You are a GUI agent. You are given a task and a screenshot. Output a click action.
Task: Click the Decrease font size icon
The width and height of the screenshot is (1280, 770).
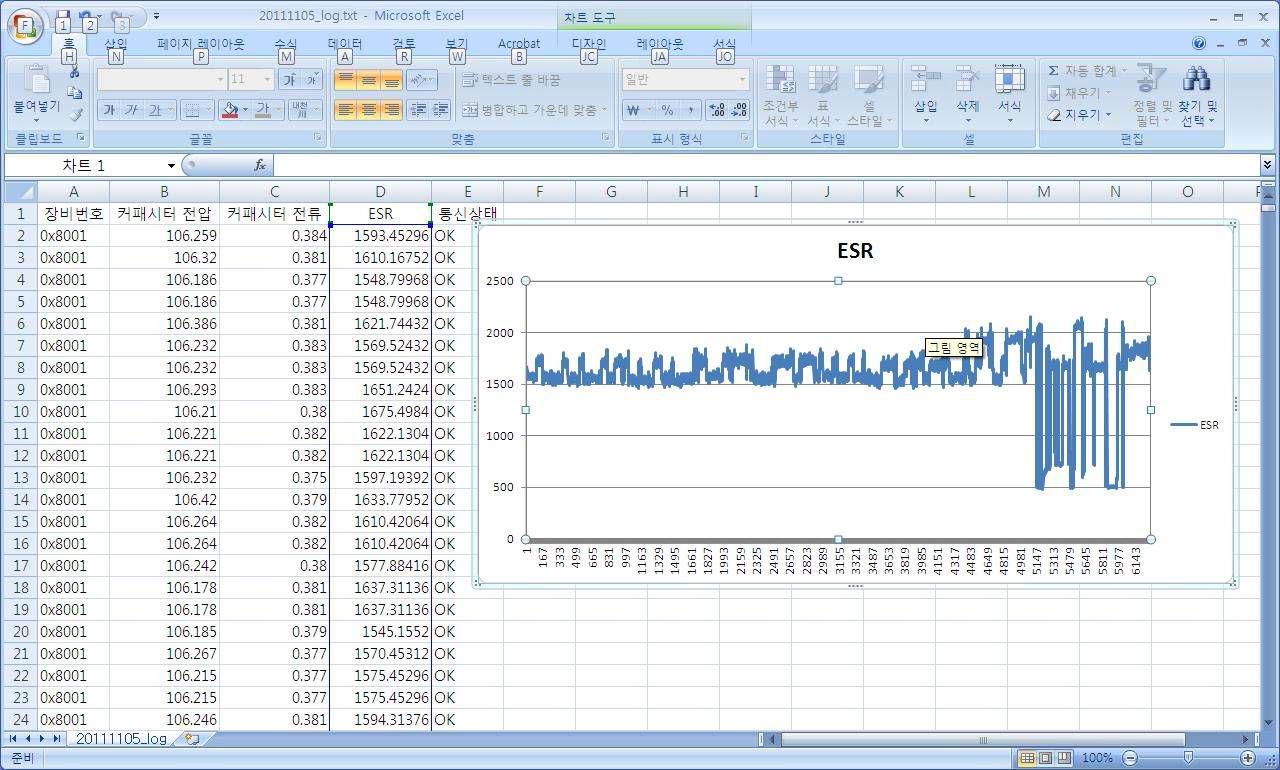[x=312, y=79]
